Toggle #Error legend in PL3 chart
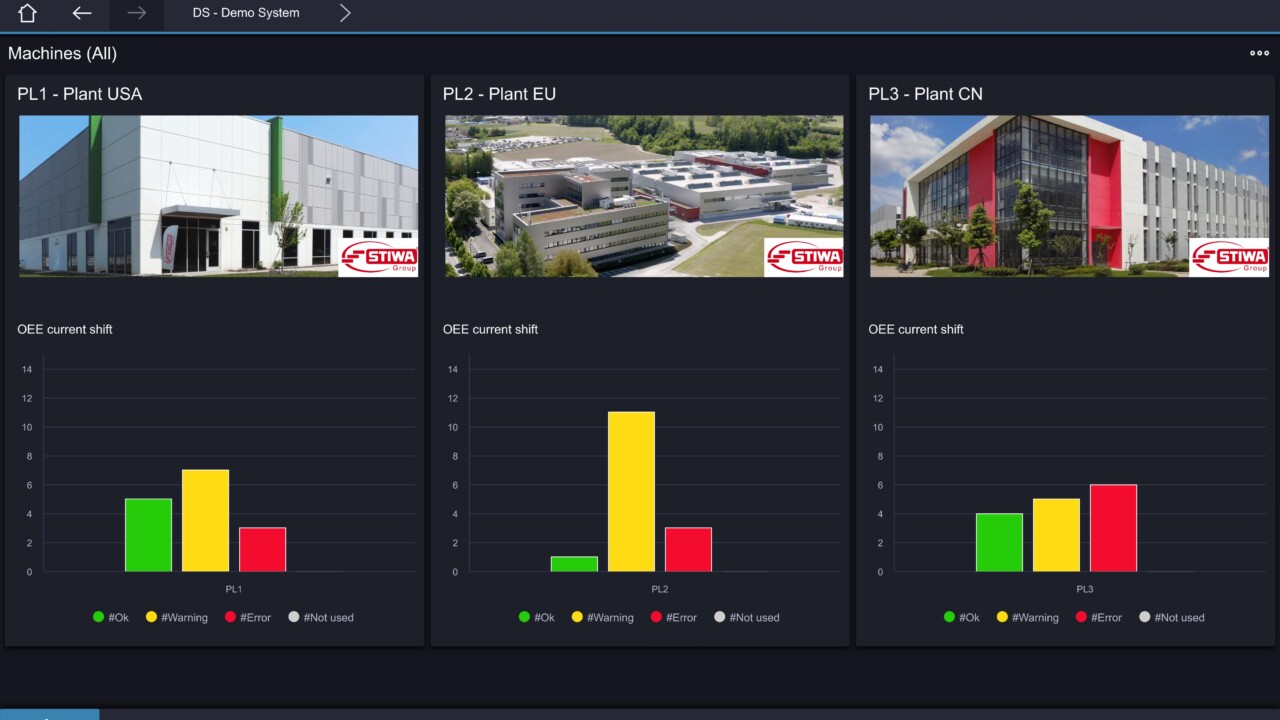The width and height of the screenshot is (1280, 720). tap(1099, 617)
